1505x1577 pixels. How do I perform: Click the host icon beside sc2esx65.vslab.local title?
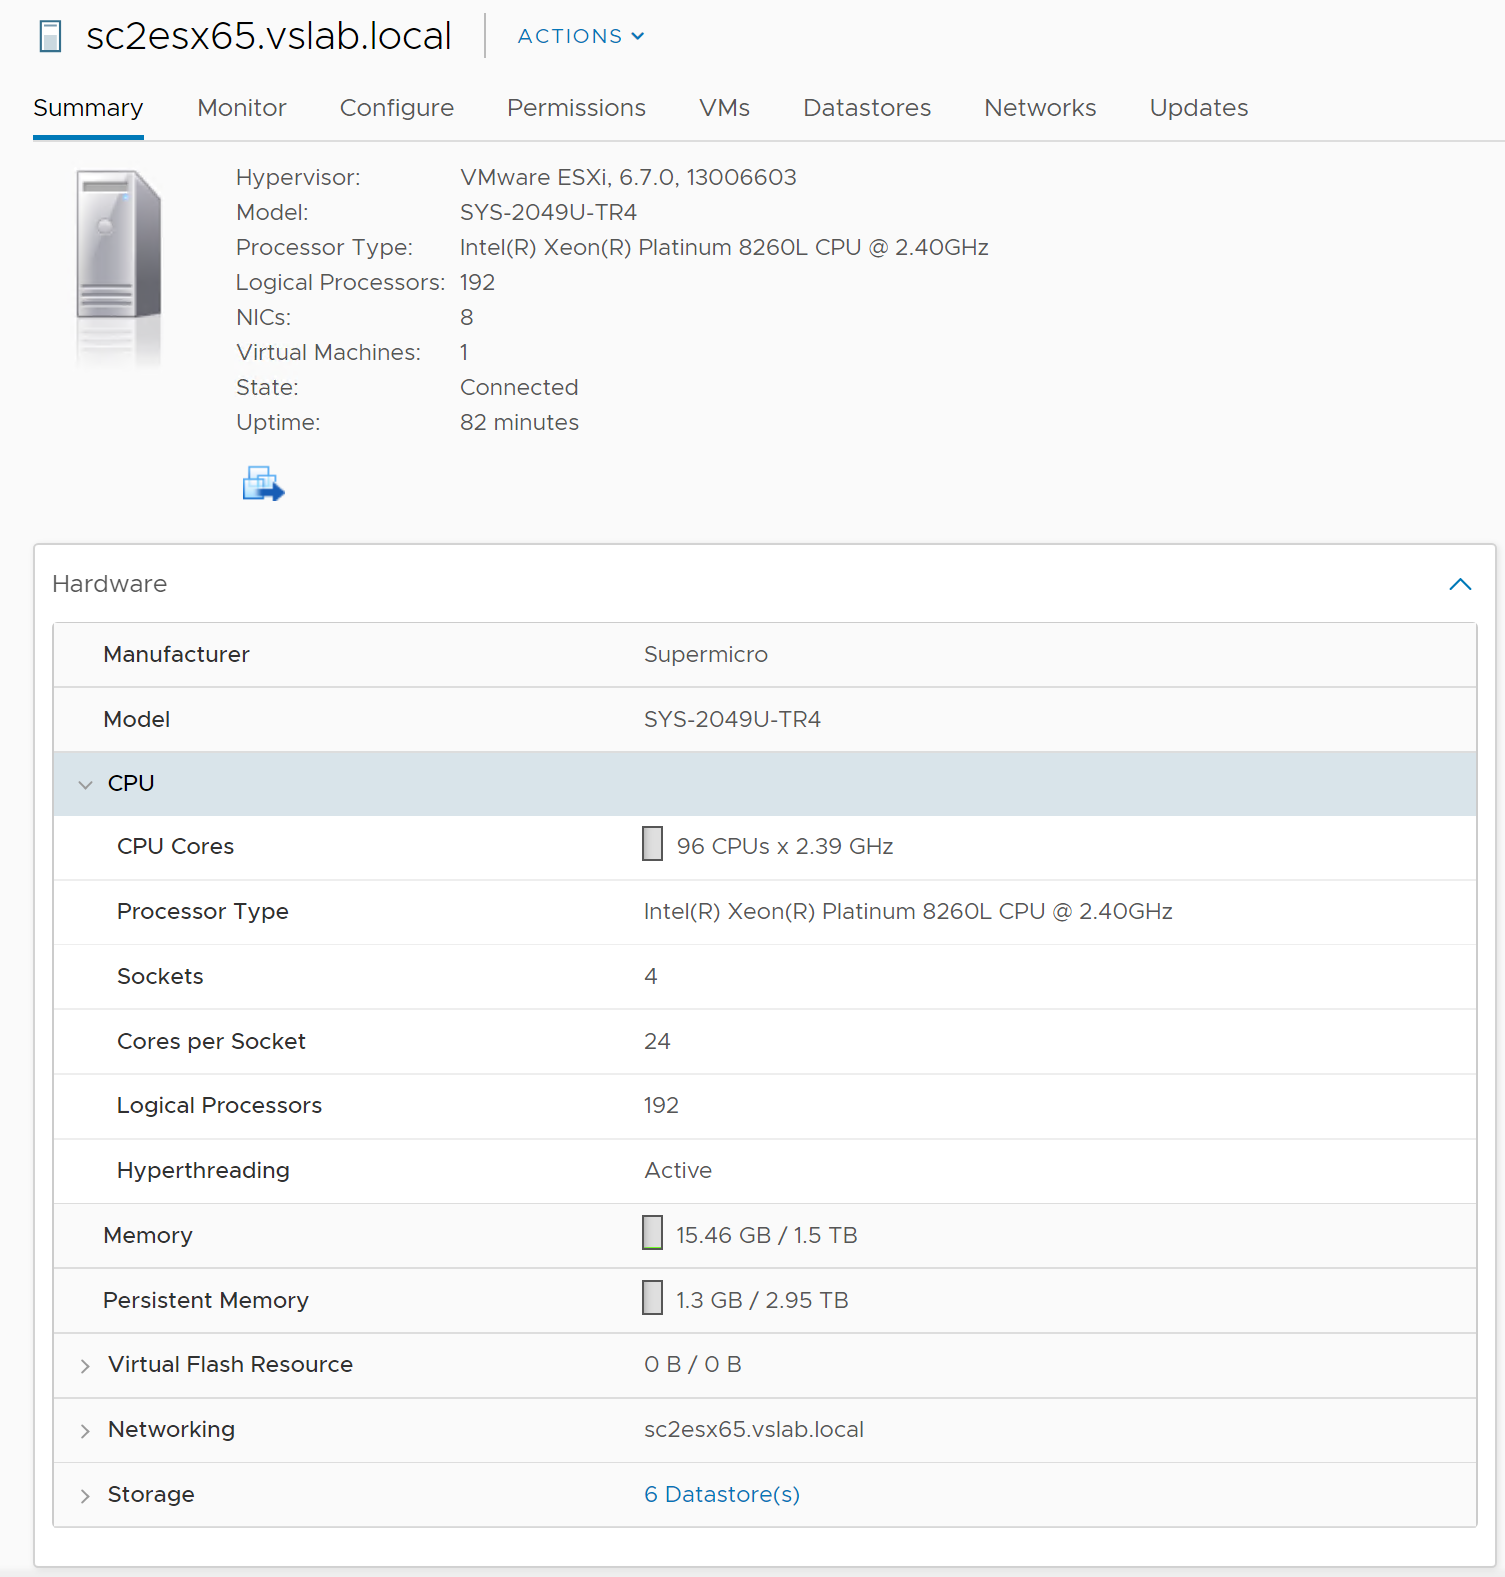(50, 37)
